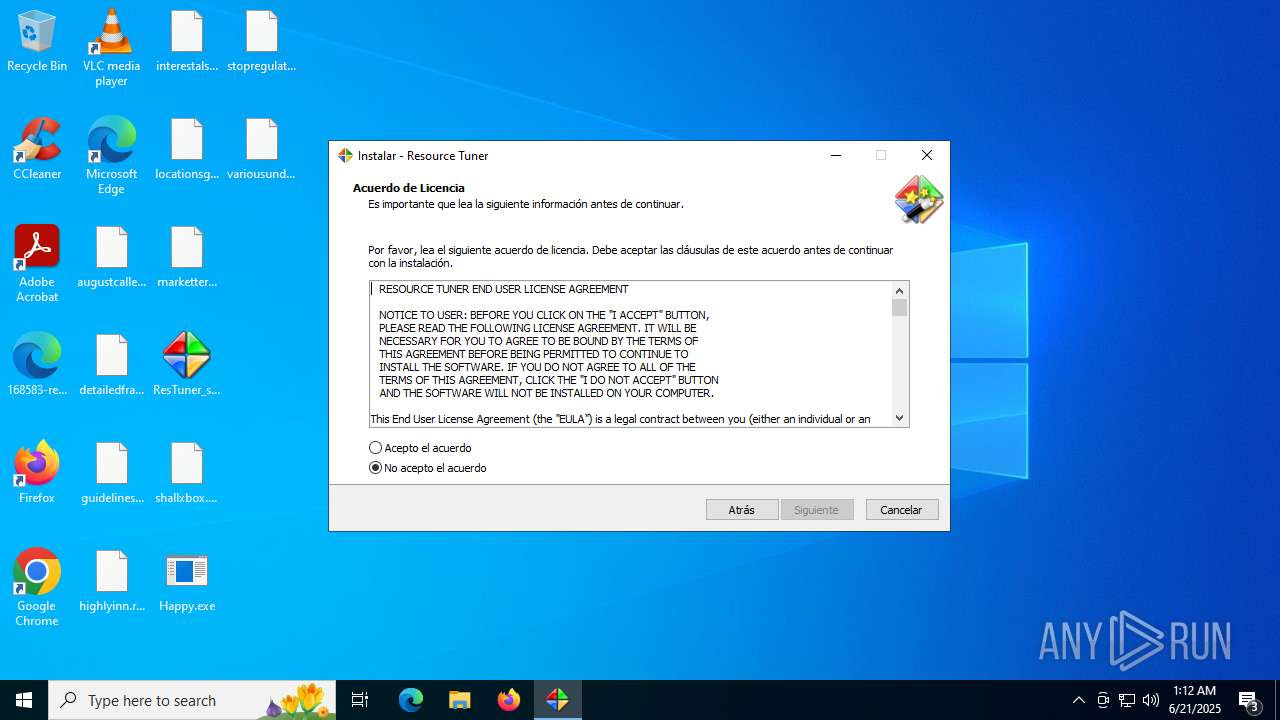Click the Meet Now tray icon
The image size is (1280, 720).
pos(1103,700)
